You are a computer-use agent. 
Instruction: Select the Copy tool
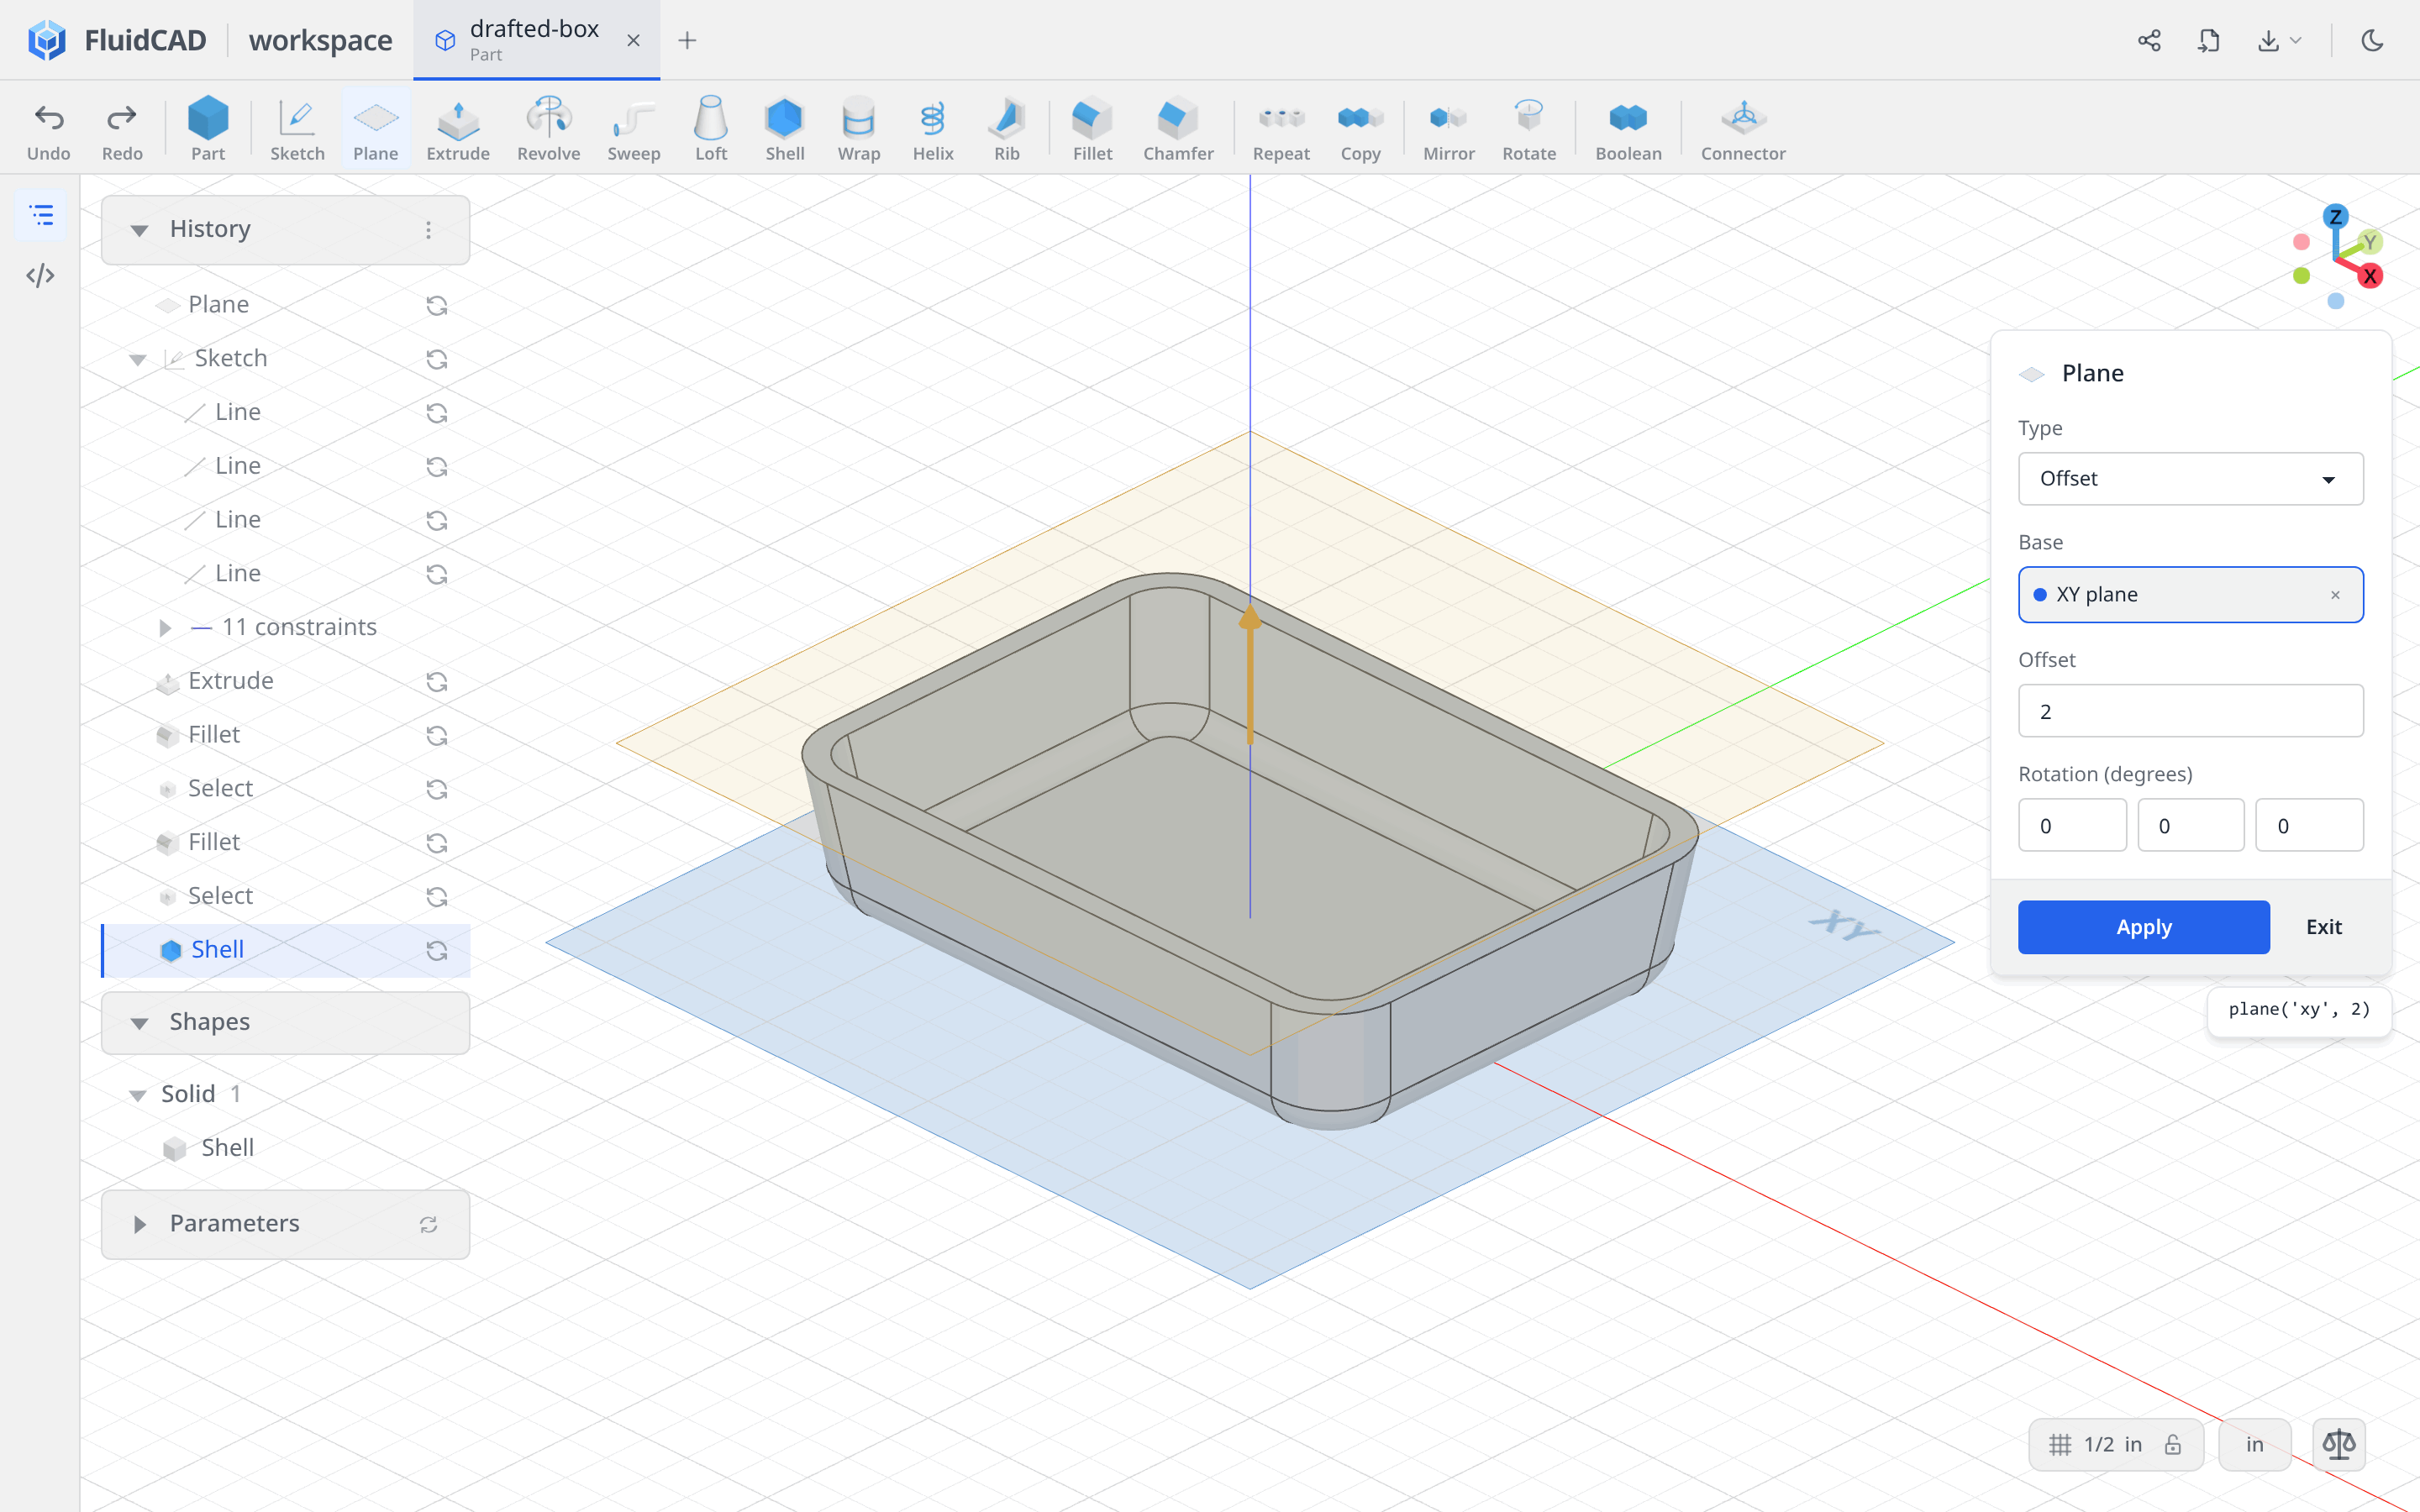point(1360,129)
